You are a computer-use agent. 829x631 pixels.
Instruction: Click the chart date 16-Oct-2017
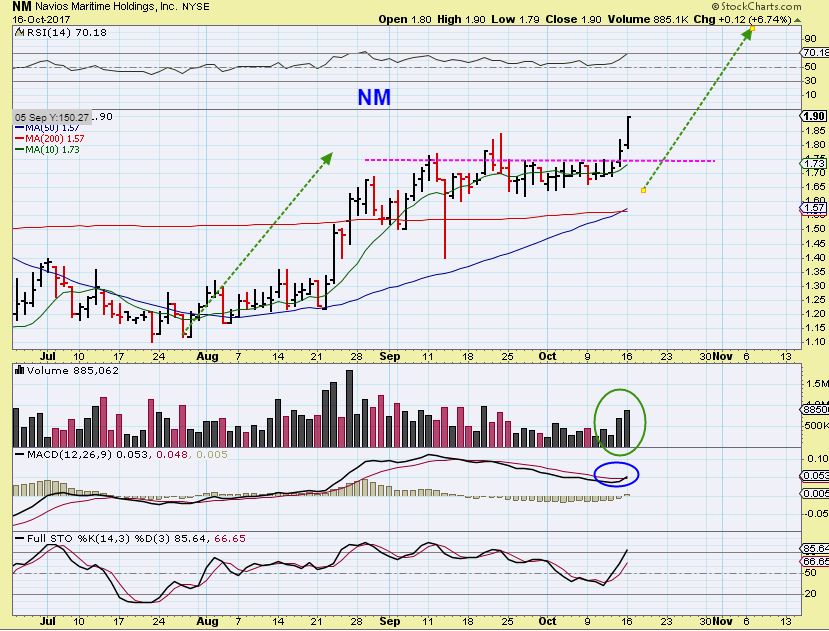tap(42, 19)
